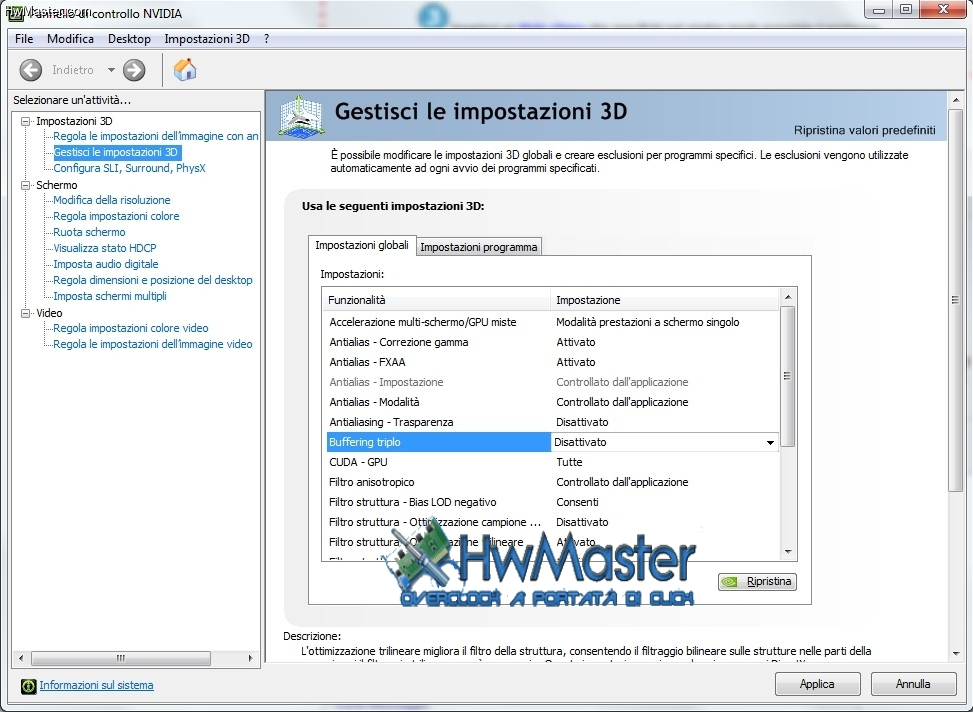The height and width of the screenshot is (712, 973).
Task: Click the main page scrollbar thumb
Action: 956,300
